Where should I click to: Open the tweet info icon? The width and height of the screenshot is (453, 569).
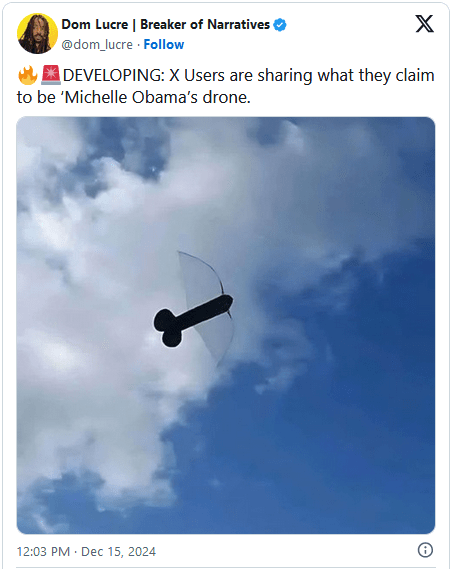point(425,550)
